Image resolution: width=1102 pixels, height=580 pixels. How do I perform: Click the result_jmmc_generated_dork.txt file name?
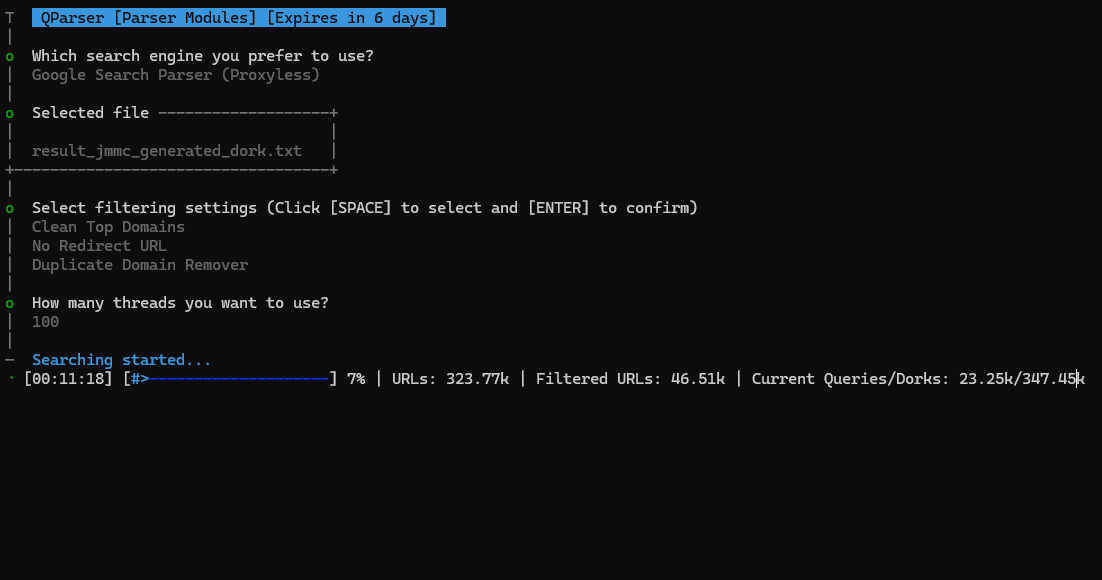pos(167,151)
